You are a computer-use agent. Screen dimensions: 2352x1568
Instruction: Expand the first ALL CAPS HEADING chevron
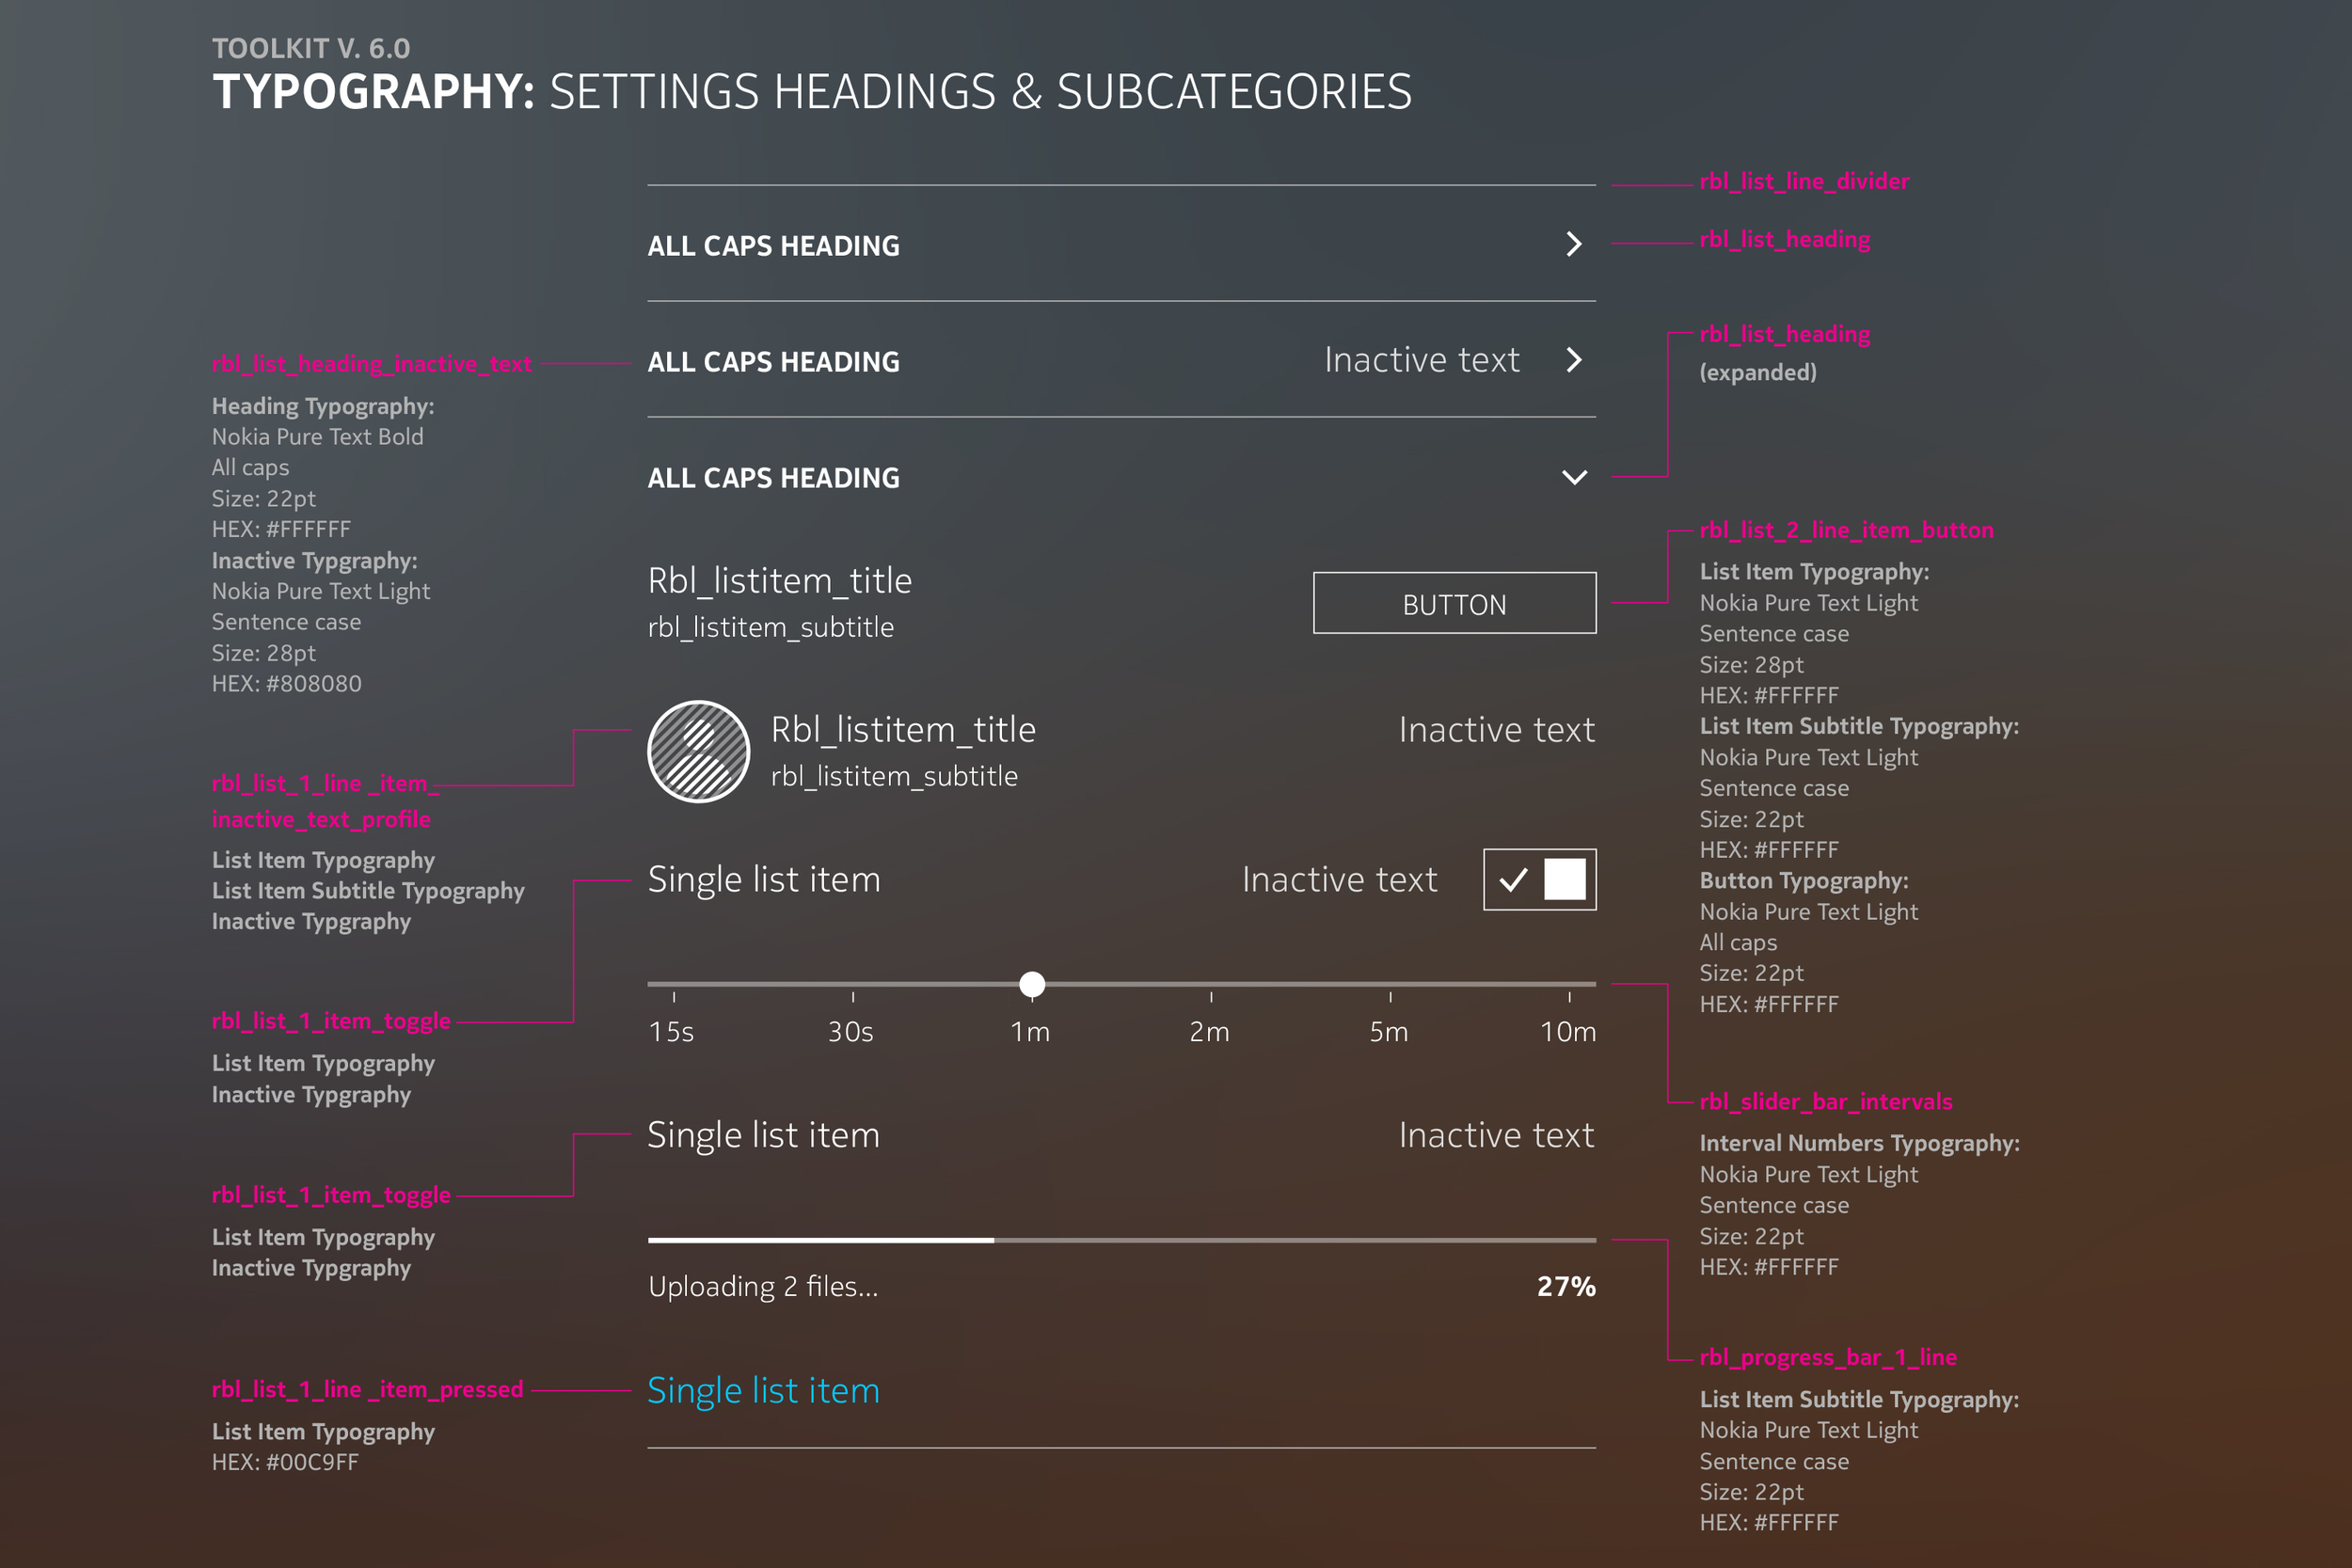pos(1574,244)
